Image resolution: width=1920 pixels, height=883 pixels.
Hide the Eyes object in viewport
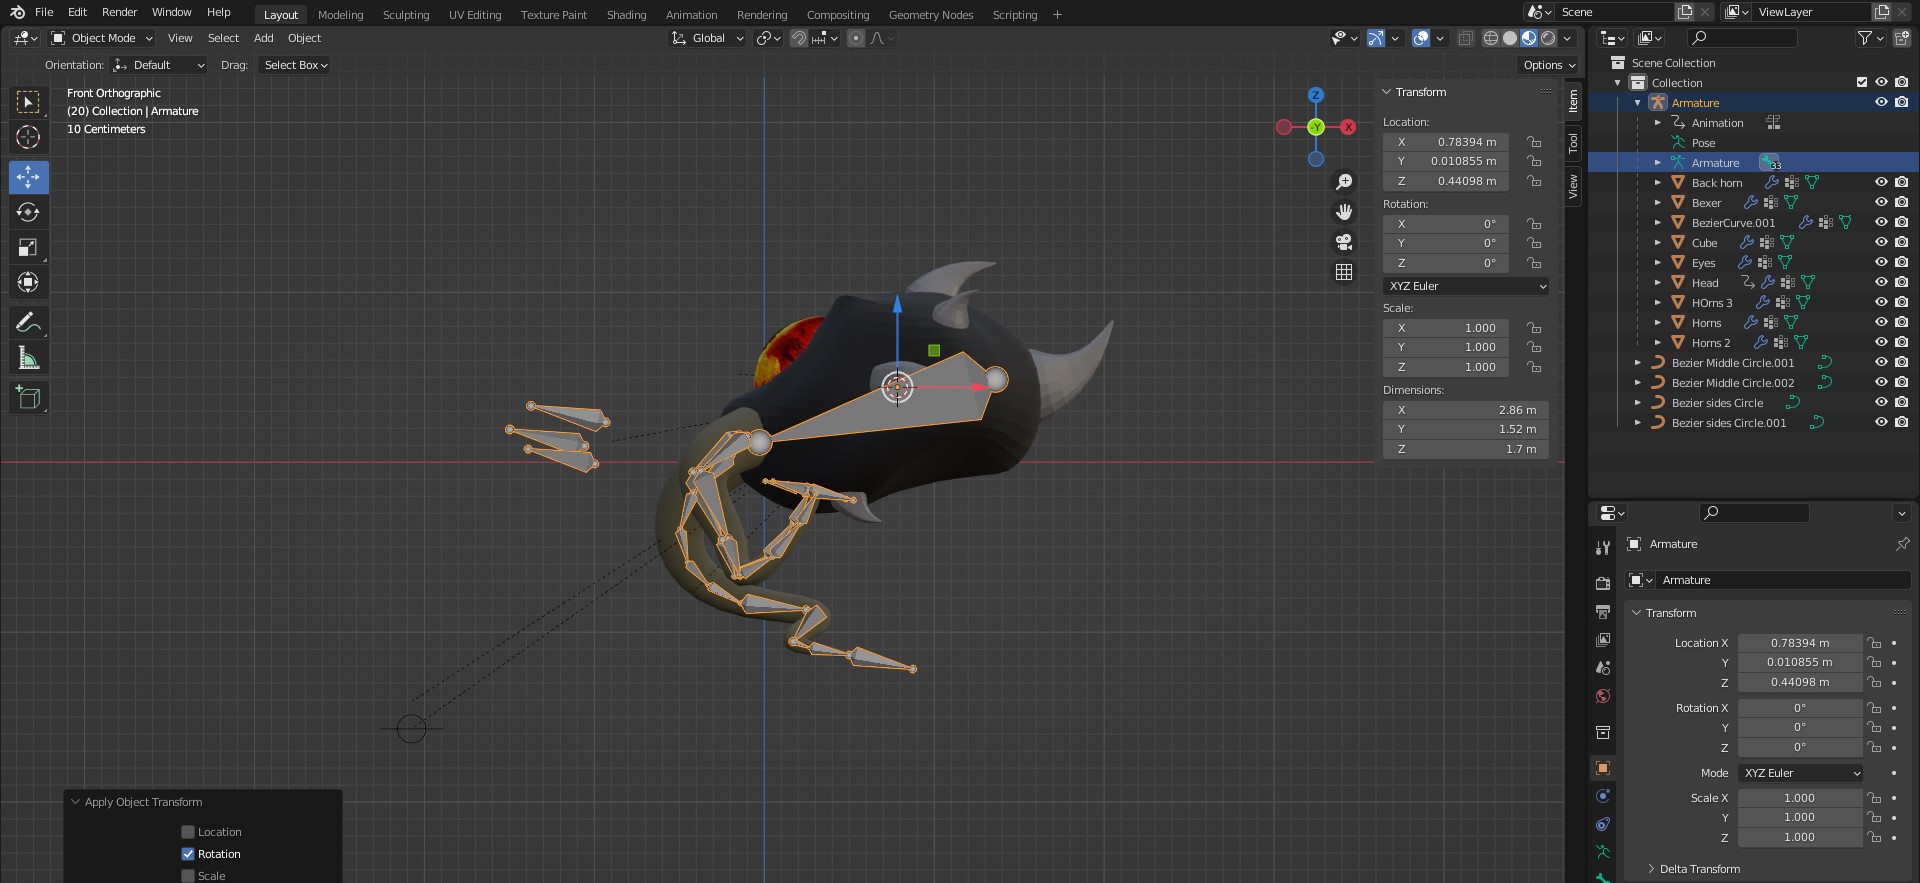tap(1881, 263)
